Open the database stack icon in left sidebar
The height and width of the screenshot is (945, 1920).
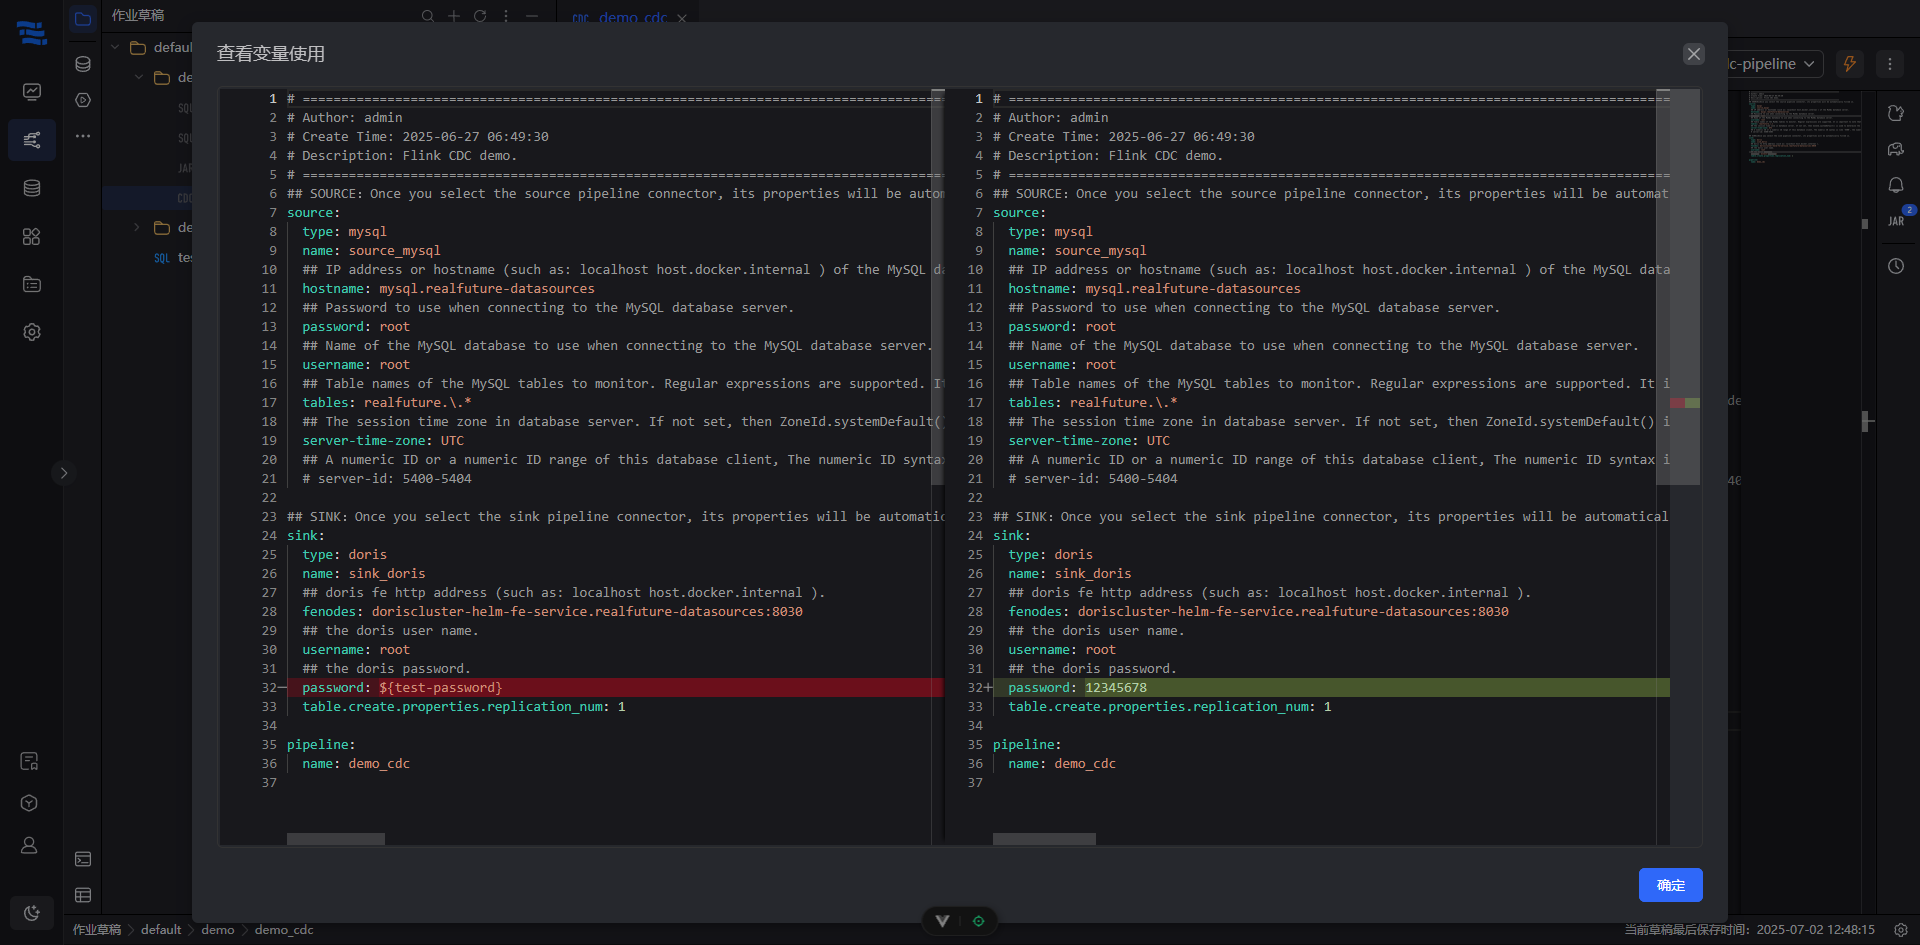32,188
